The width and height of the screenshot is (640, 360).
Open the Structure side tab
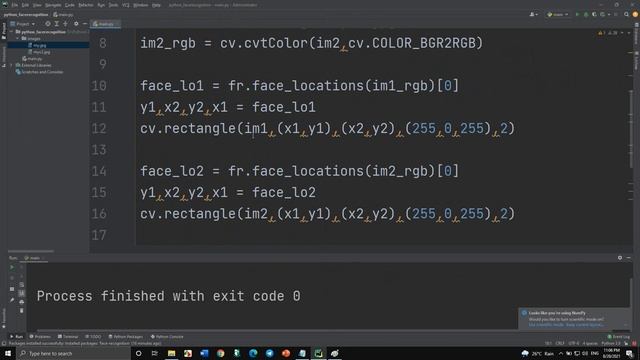point(4,57)
